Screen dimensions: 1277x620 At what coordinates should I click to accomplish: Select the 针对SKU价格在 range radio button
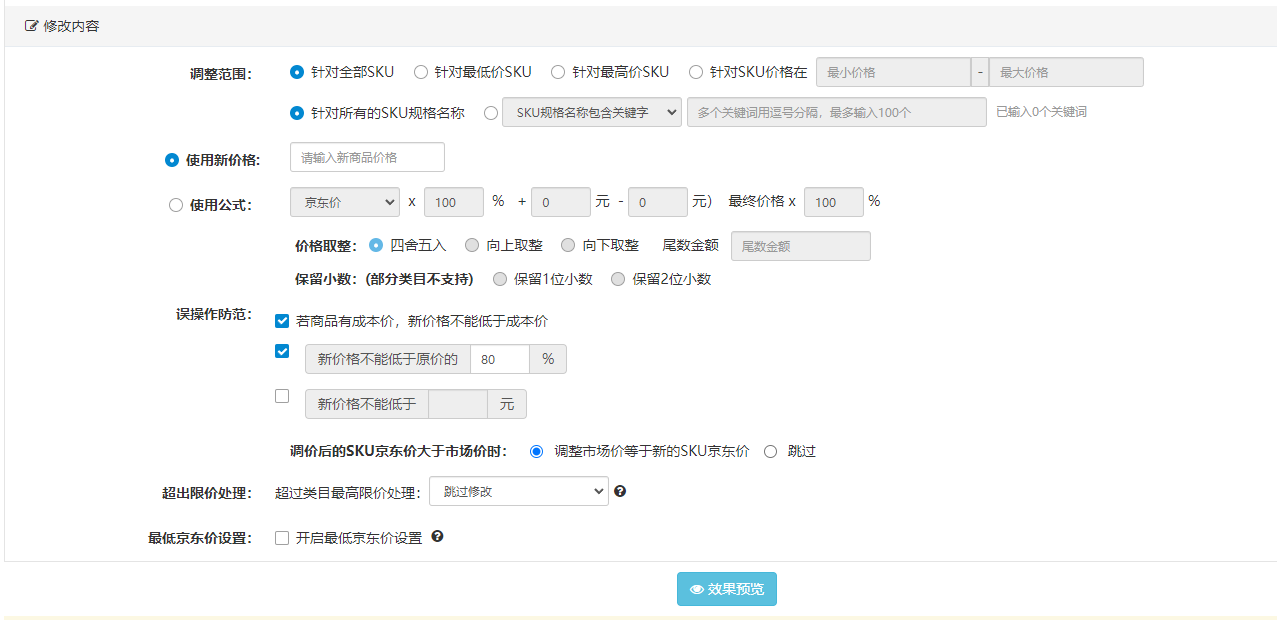pyautogui.click(x=696, y=72)
